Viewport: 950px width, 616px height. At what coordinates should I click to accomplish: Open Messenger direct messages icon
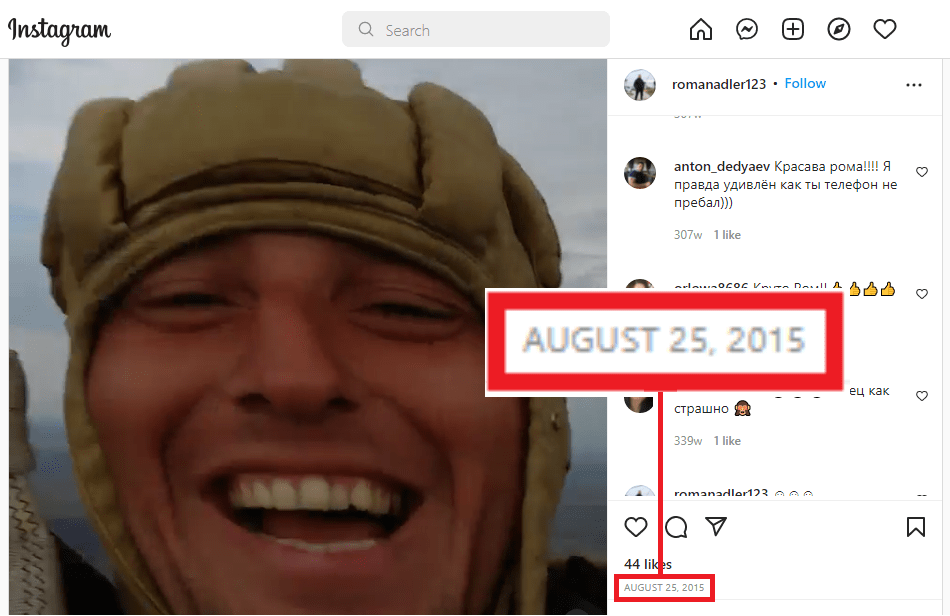coord(747,30)
